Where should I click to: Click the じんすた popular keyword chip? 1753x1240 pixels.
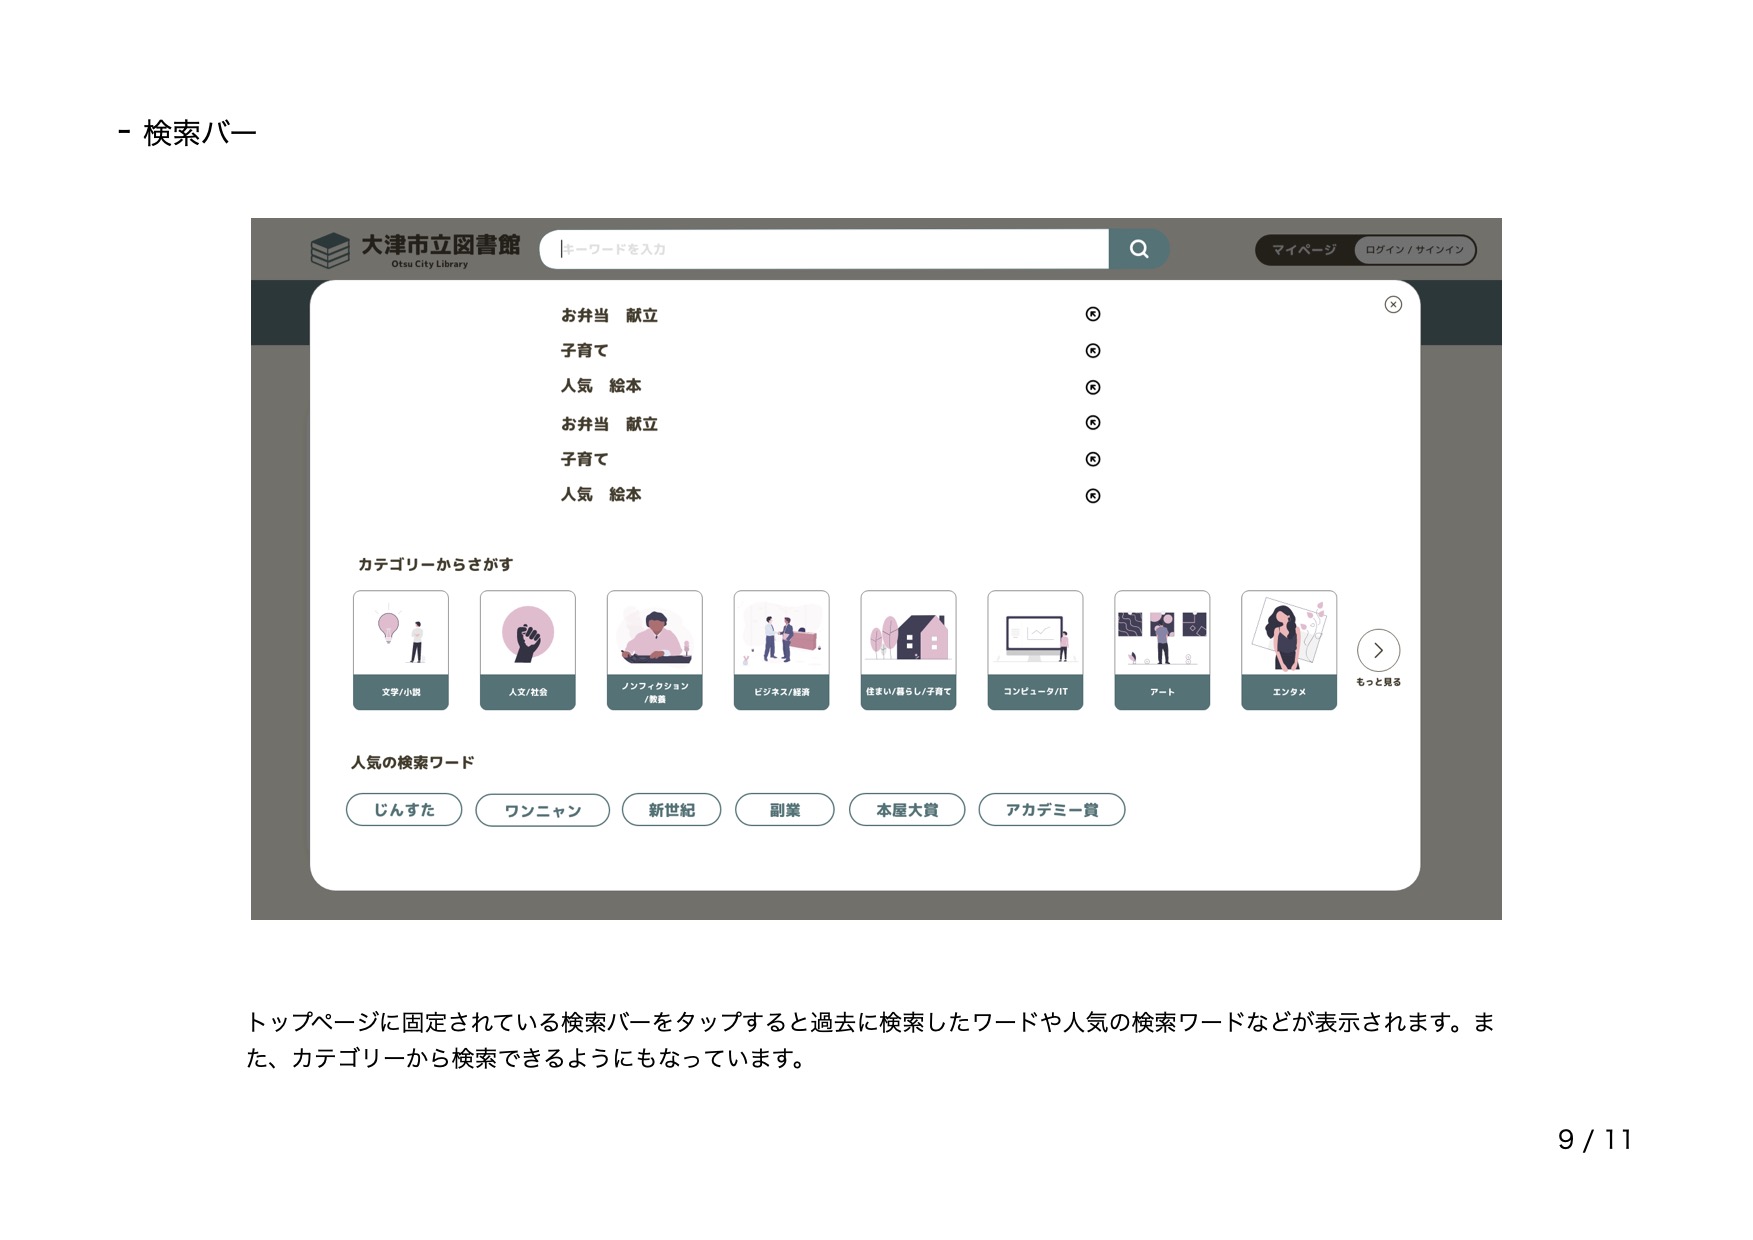pos(404,810)
